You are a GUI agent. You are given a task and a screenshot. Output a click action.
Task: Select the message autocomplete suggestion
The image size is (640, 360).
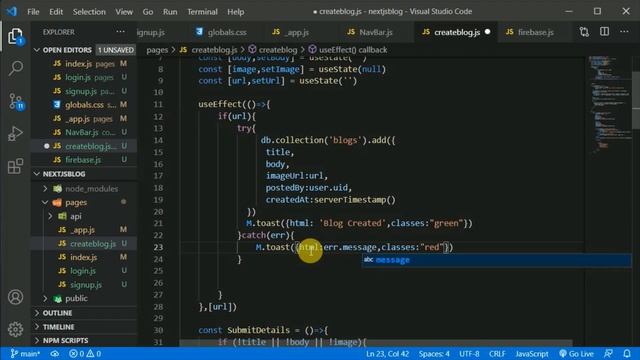[x=496, y=260]
